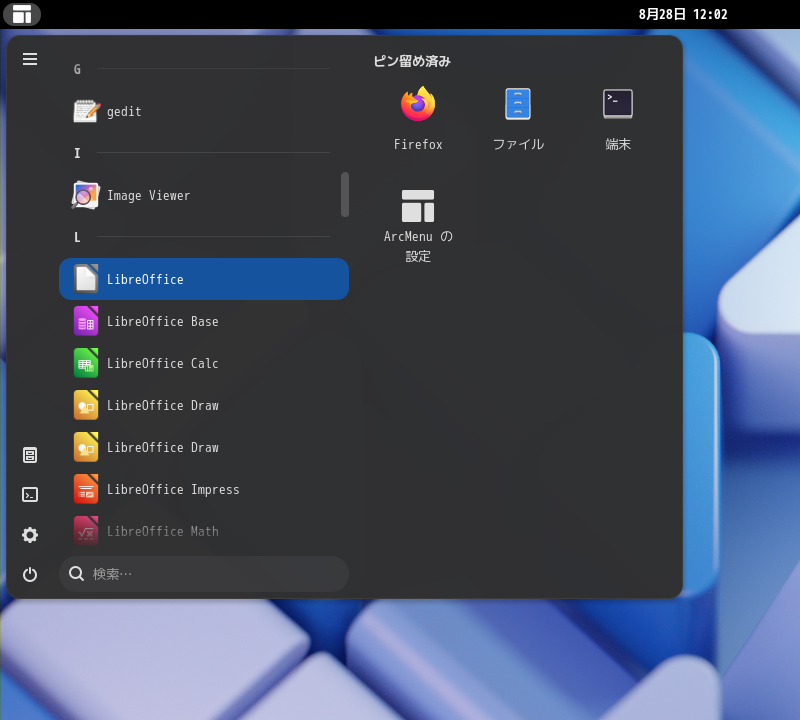Open the hamburger menu in ArcMenu sidebar
The width and height of the screenshot is (800, 720).
pos(30,59)
